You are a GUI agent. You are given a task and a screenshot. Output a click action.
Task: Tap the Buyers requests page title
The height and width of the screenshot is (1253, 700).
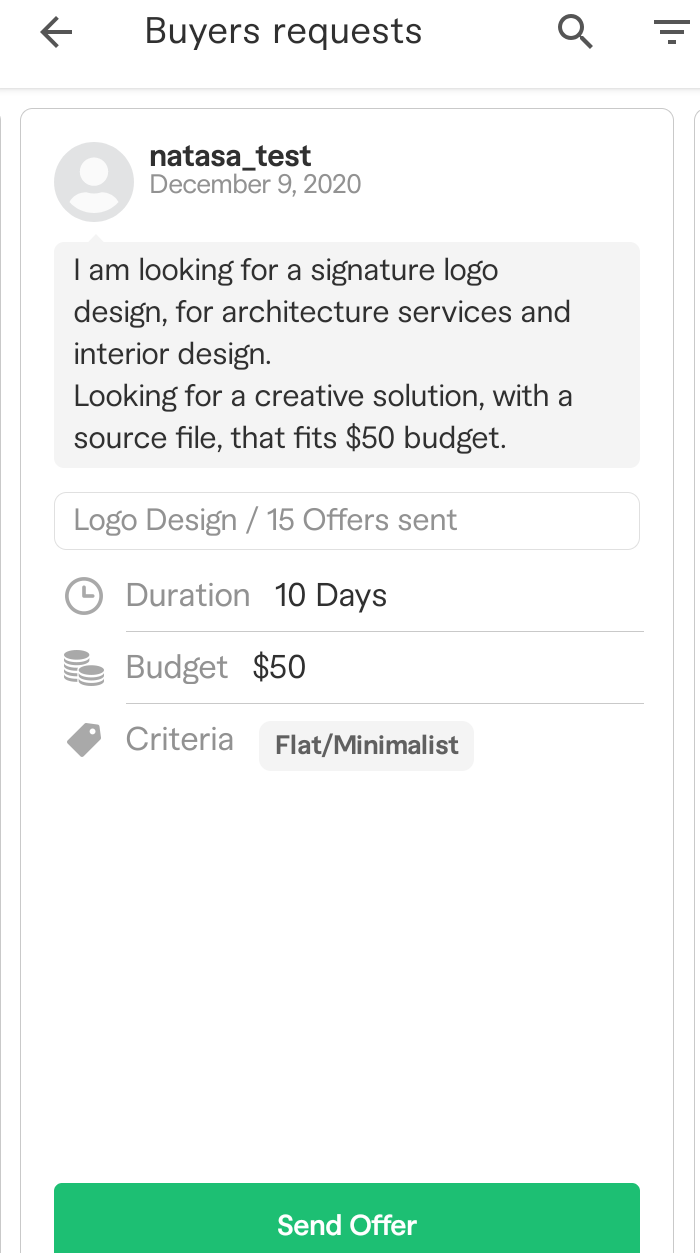pos(283,32)
